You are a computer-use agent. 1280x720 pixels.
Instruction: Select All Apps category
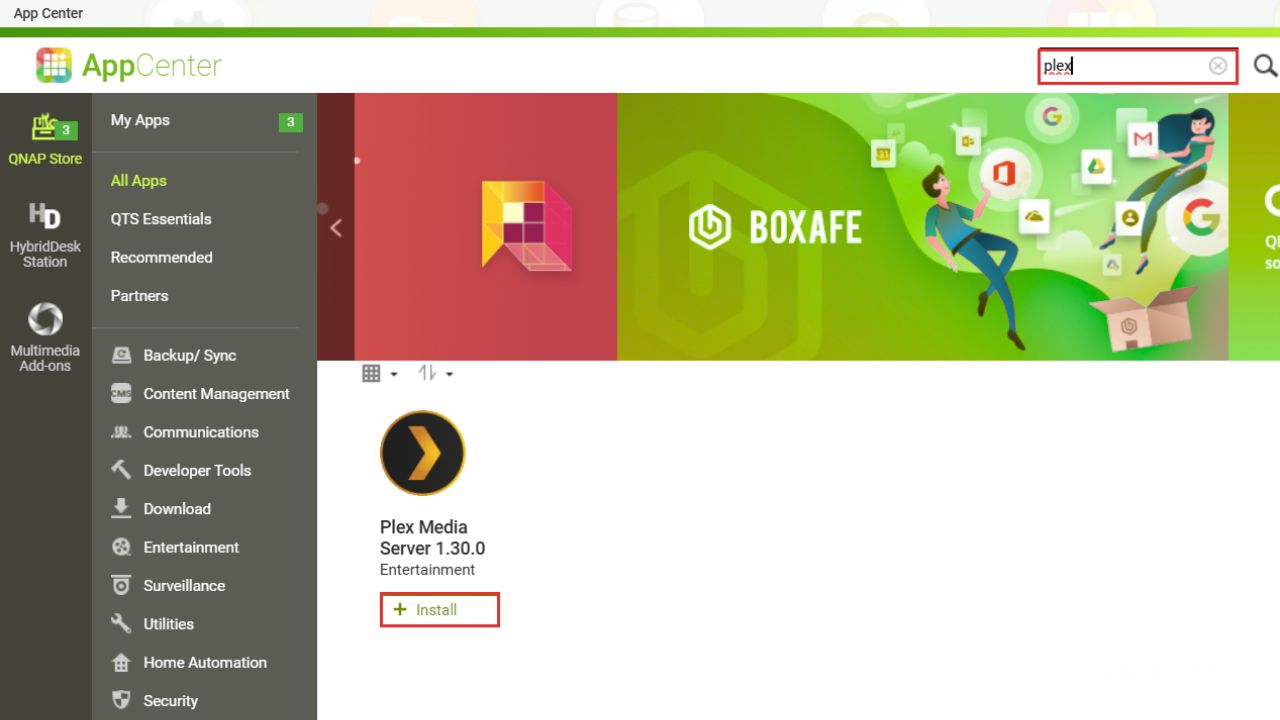pyautogui.click(x=138, y=181)
